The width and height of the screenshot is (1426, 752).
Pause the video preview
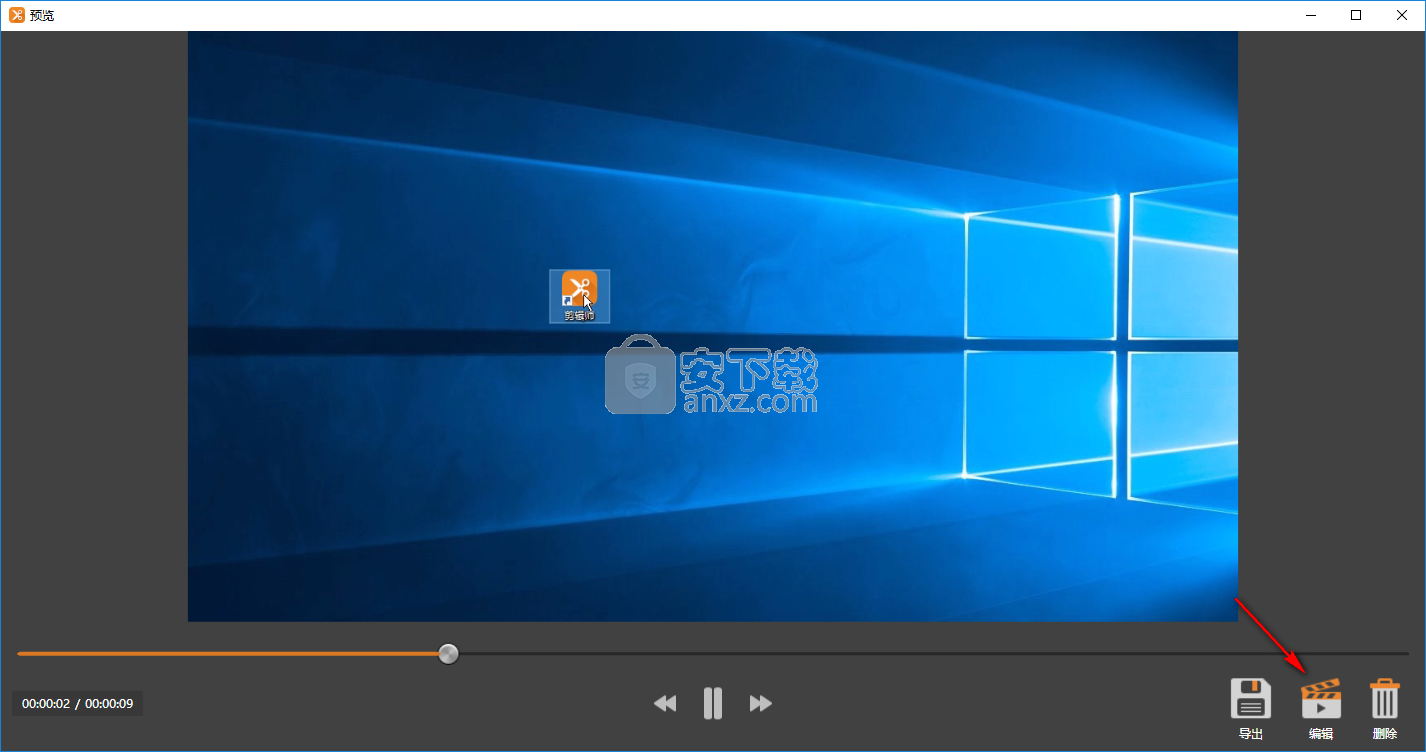(x=713, y=703)
